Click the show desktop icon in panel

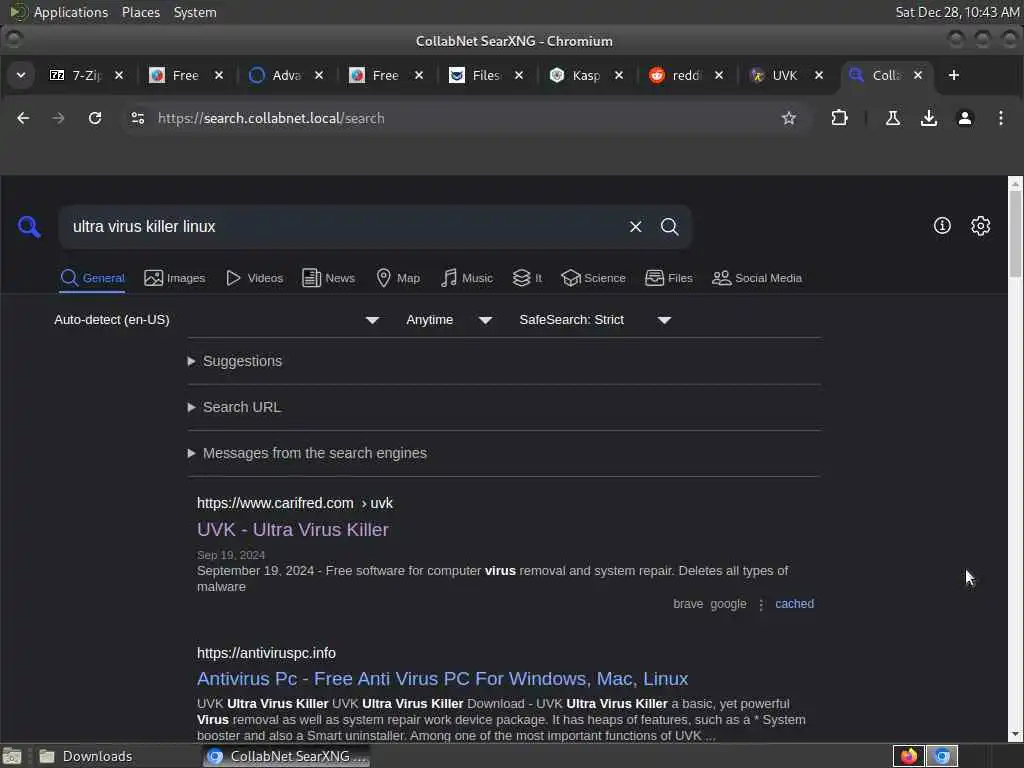[12, 756]
